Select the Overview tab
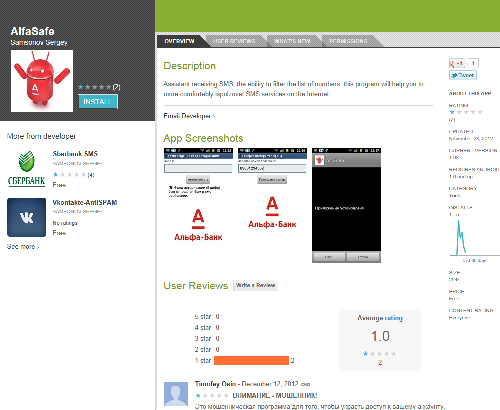 (179, 41)
